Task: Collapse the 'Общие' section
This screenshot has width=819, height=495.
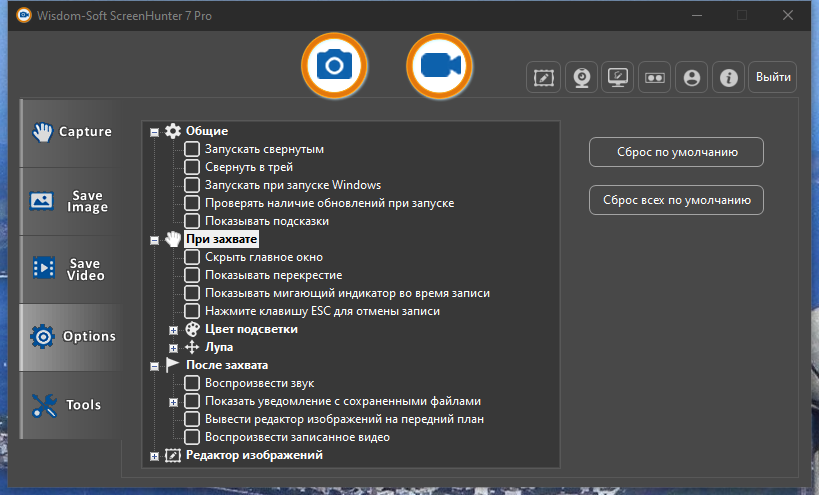Action: pyautogui.click(x=154, y=132)
